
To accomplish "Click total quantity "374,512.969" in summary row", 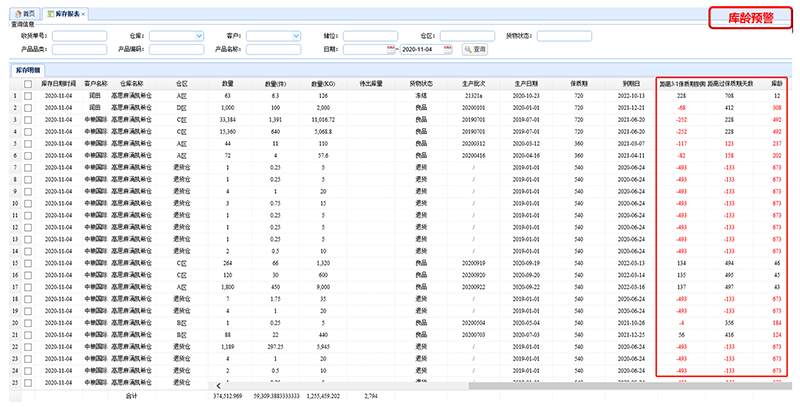I will (227, 396).
